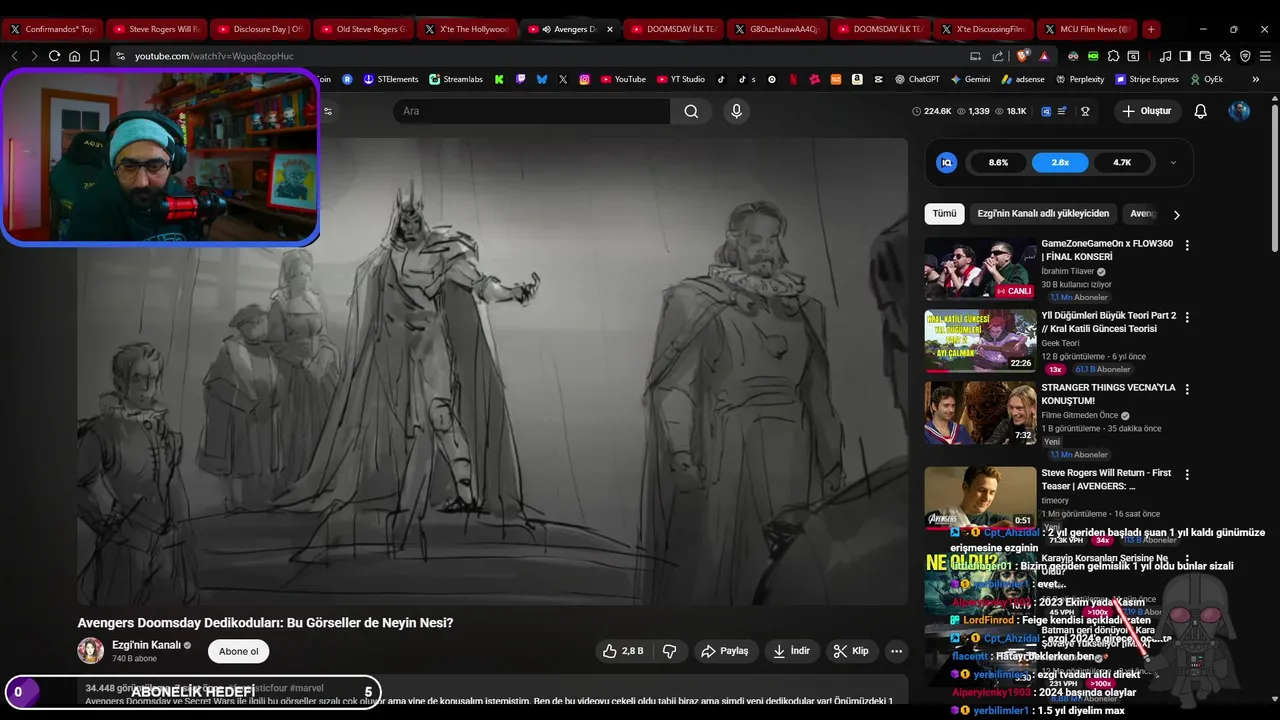The width and height of the screenshot is (1280, 720).
Task: Click the search magnifier button
Action: point(691,111)
